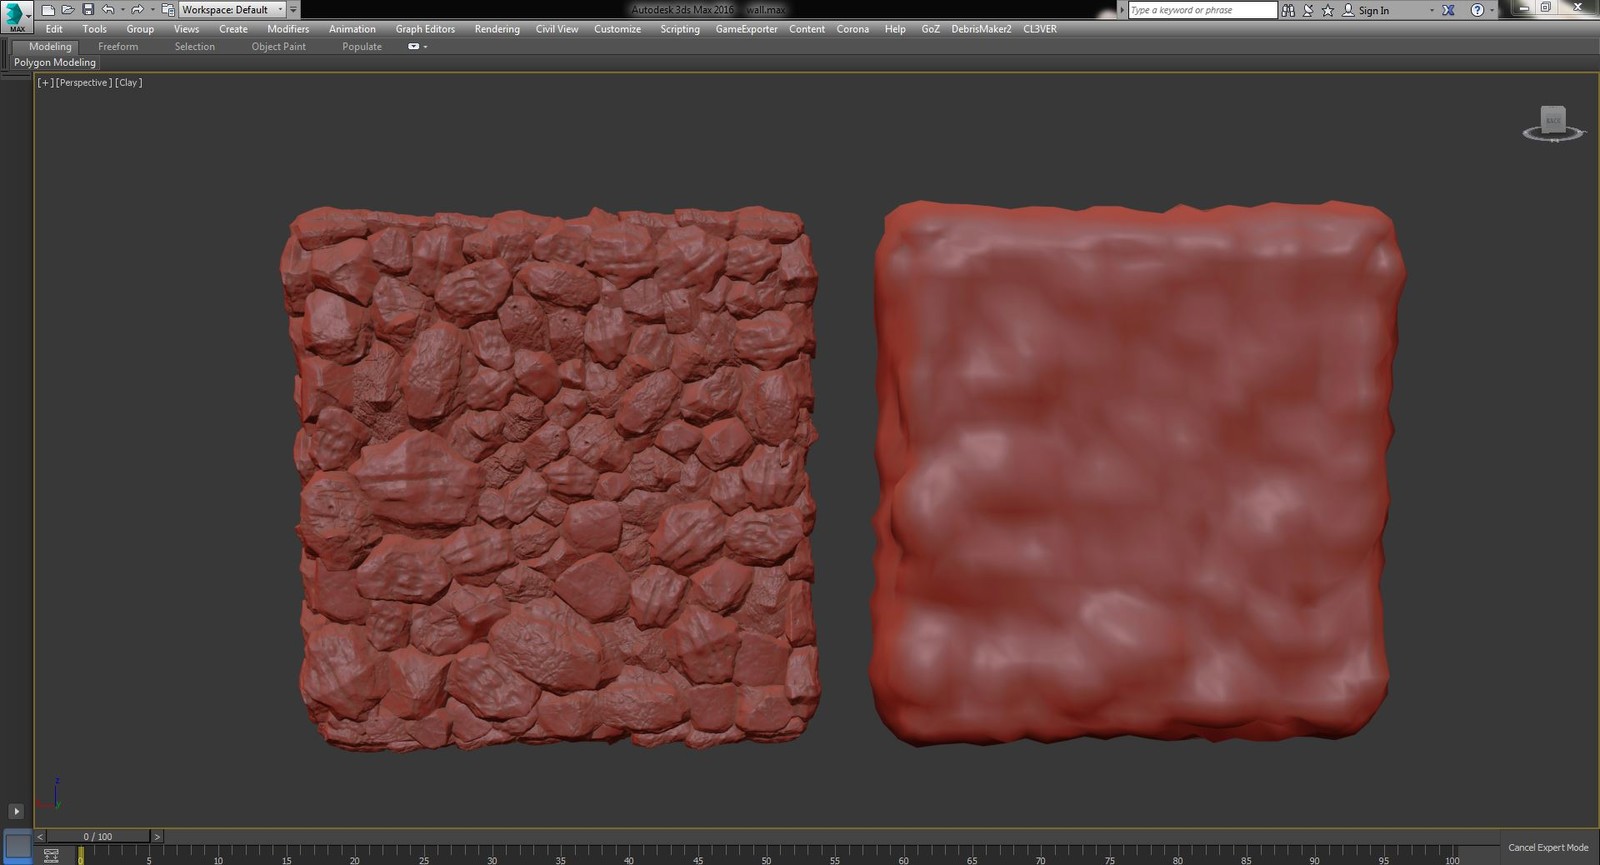Open the Scripting menu
Viewport: 1600px width, 865px height.
point(680,29)
